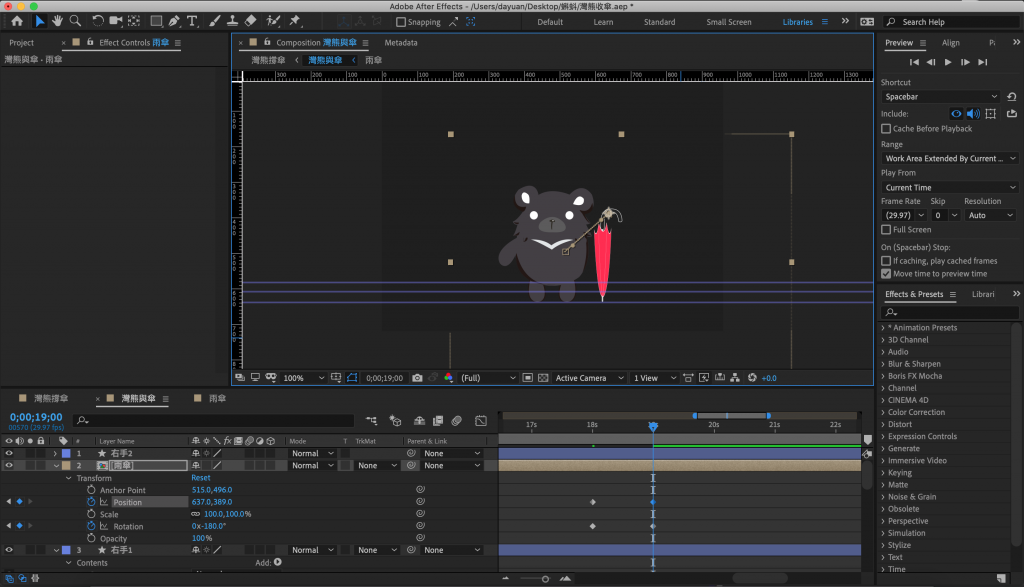Viewport: 1024px width, 587px height.
Task: Enable the Snapping checkbox
Action: [x=401, y=22]
